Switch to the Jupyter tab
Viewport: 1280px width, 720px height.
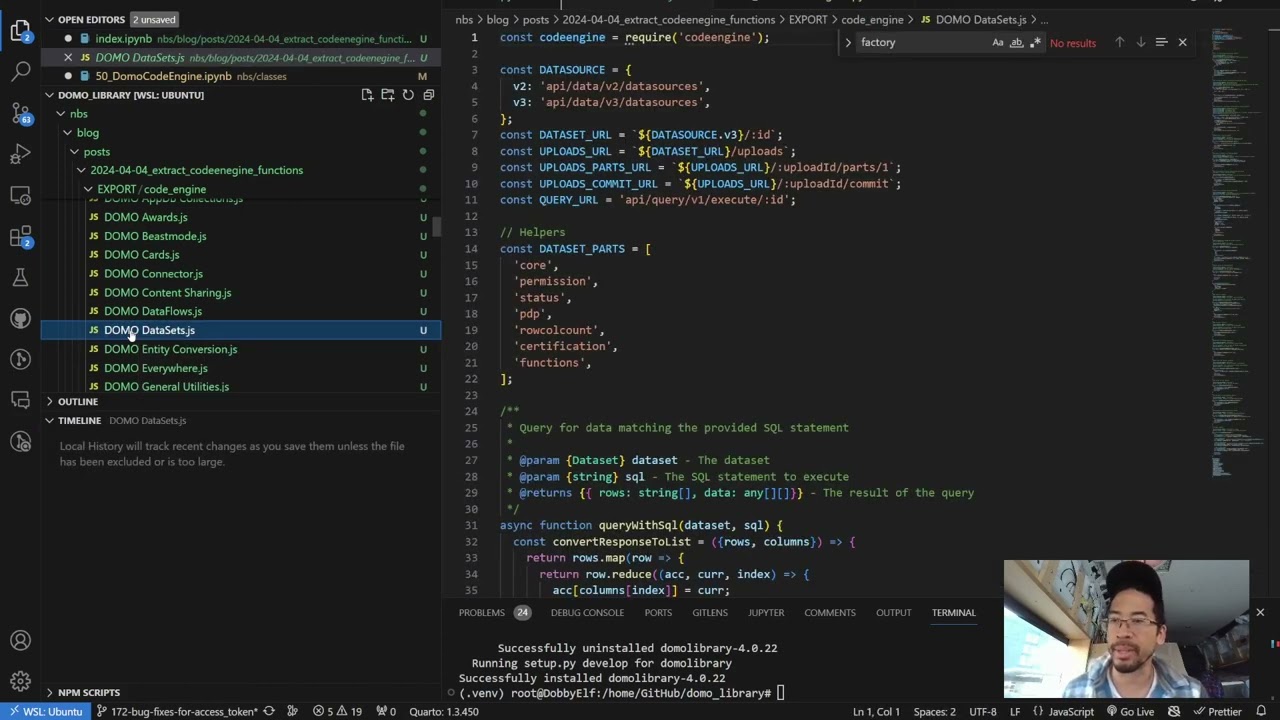coord(766,612)
